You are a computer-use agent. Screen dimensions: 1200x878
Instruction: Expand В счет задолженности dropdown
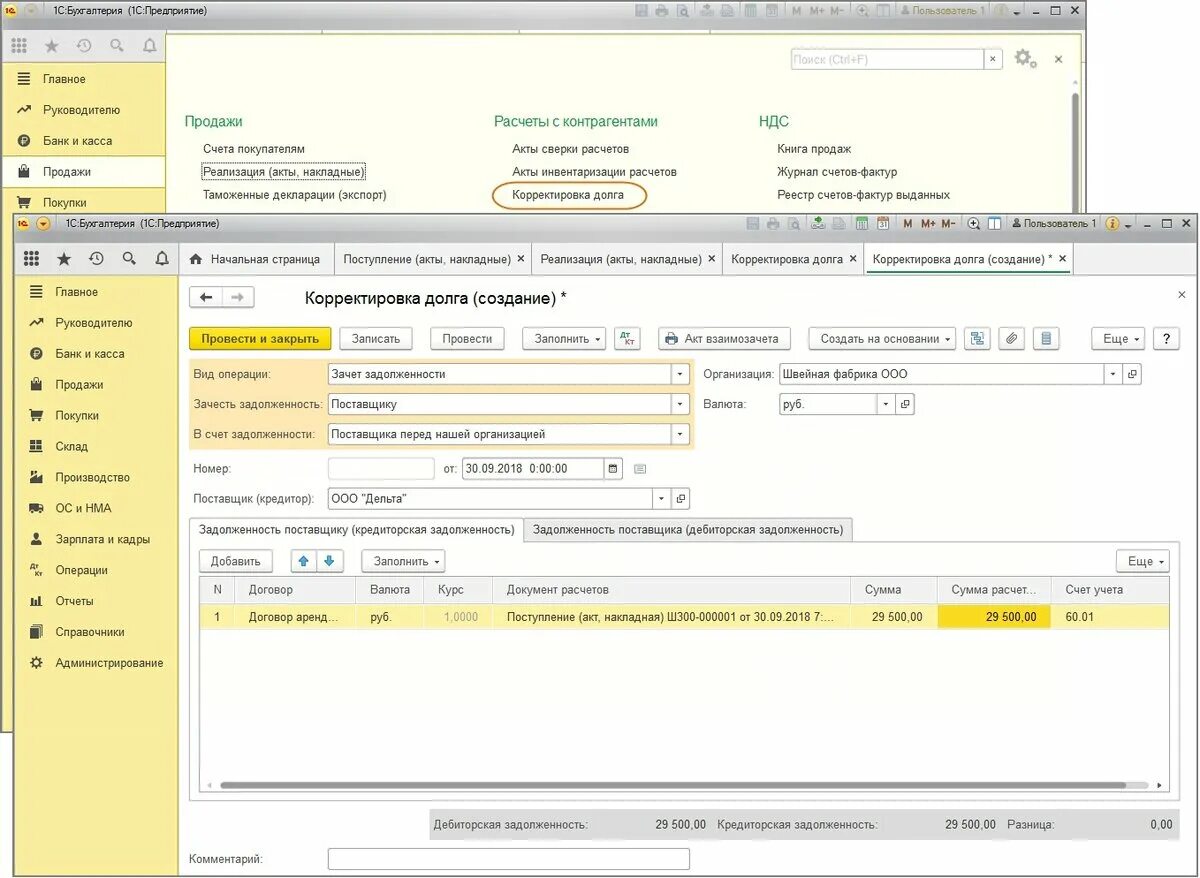tap(681, 434)
